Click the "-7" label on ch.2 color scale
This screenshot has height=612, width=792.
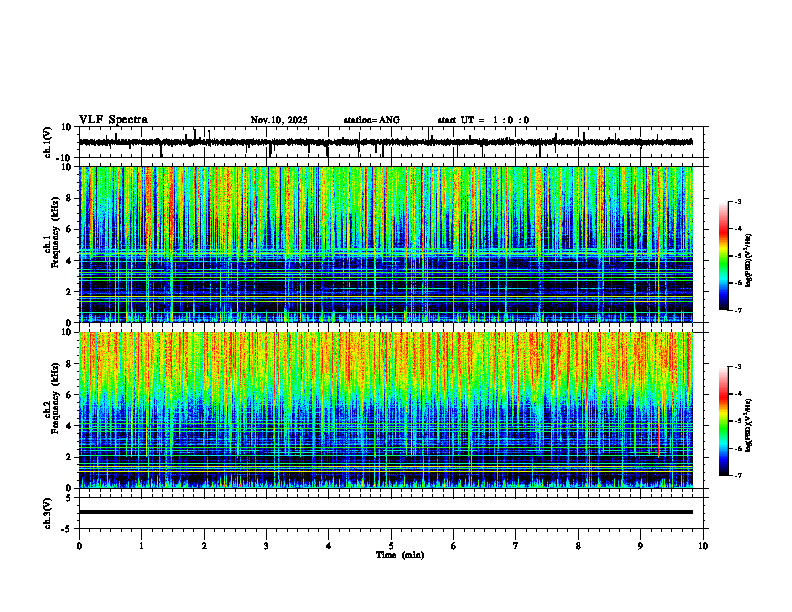(738, 476)
